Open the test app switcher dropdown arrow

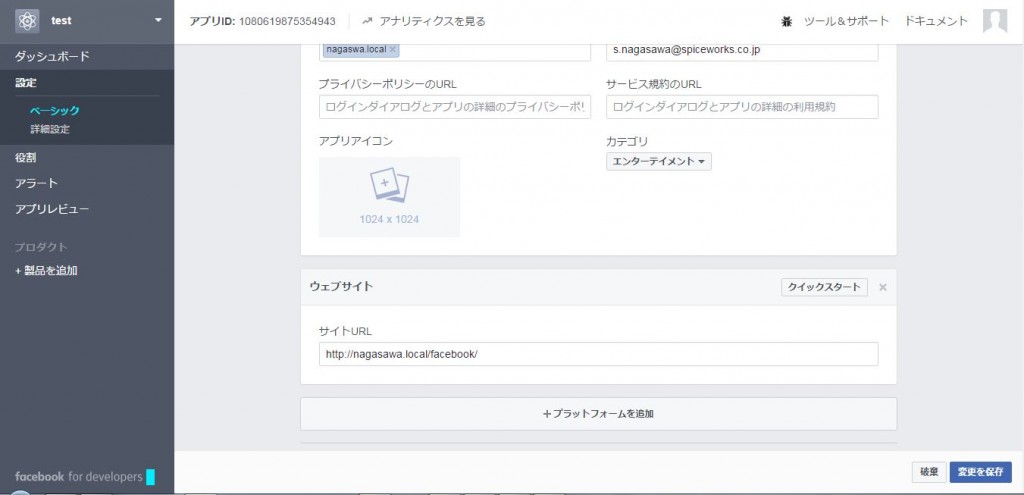158,21
